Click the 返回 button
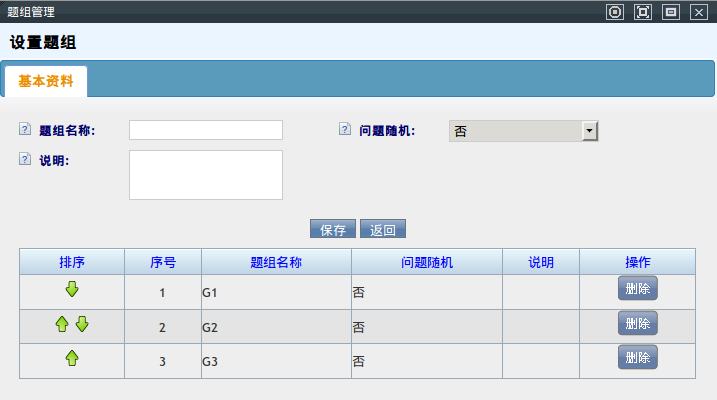This screenshot has height=400, width=717. pos(383,229)
